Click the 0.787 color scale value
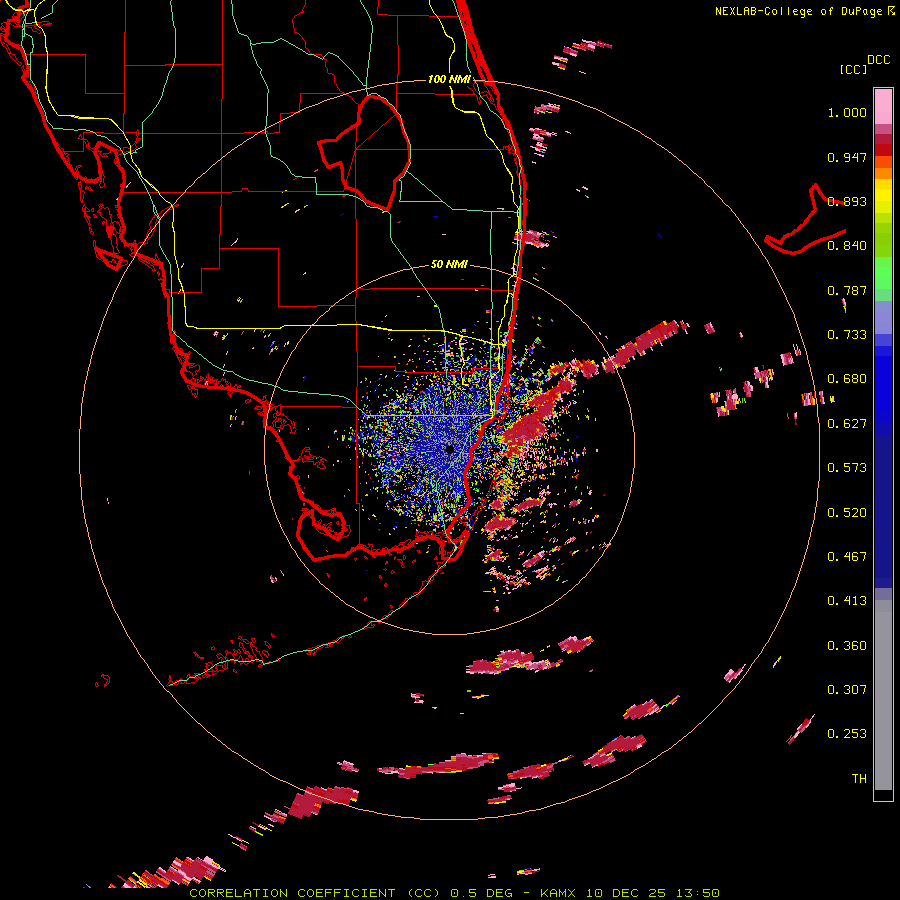 coord(847,290)
